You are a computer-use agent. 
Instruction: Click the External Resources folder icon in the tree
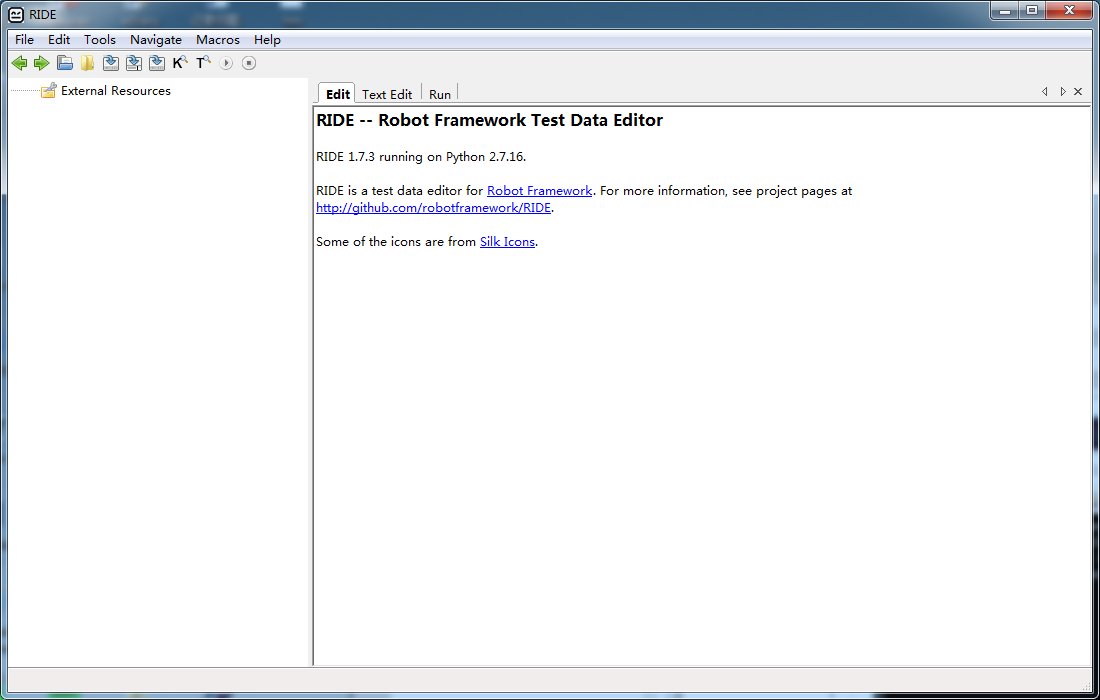point(48,90)
